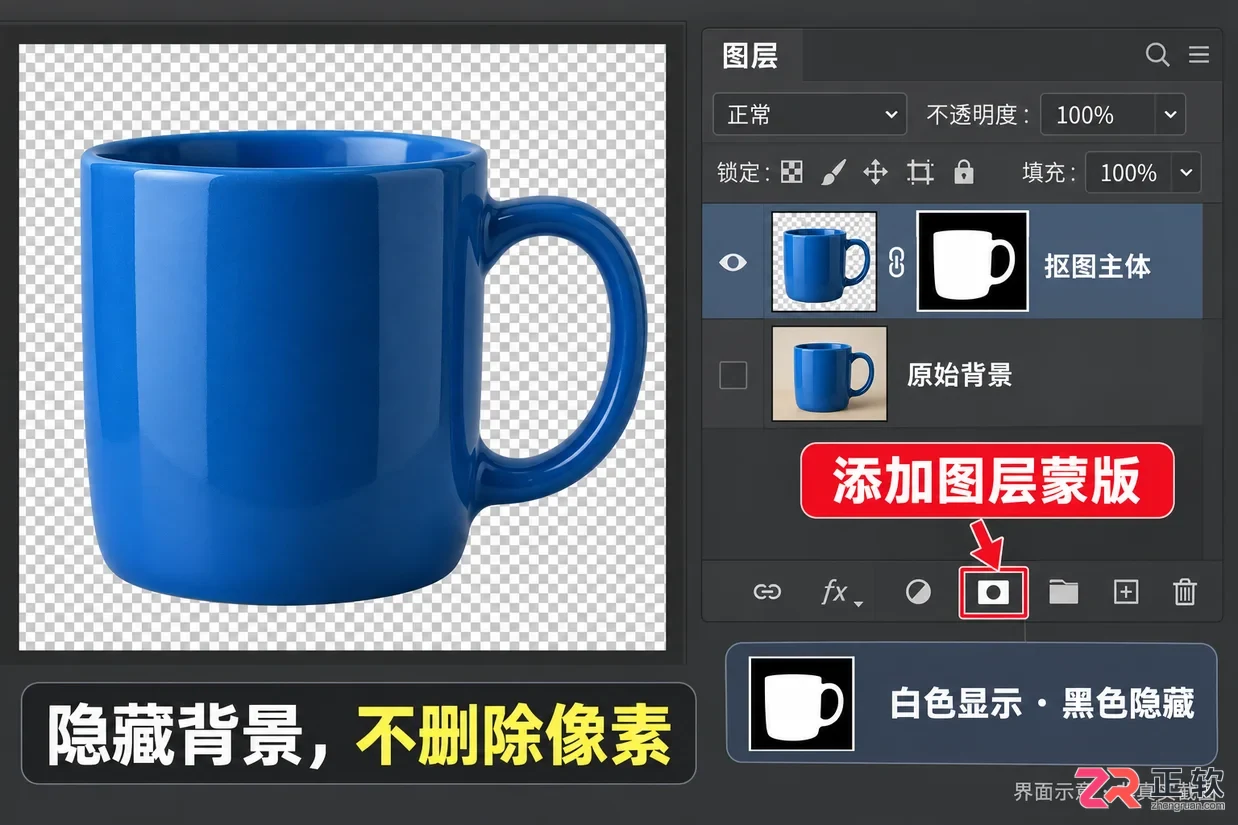Search layers with the magnifier icon
Viewport: 1238px width, 825px height.
pos(1157,54)
